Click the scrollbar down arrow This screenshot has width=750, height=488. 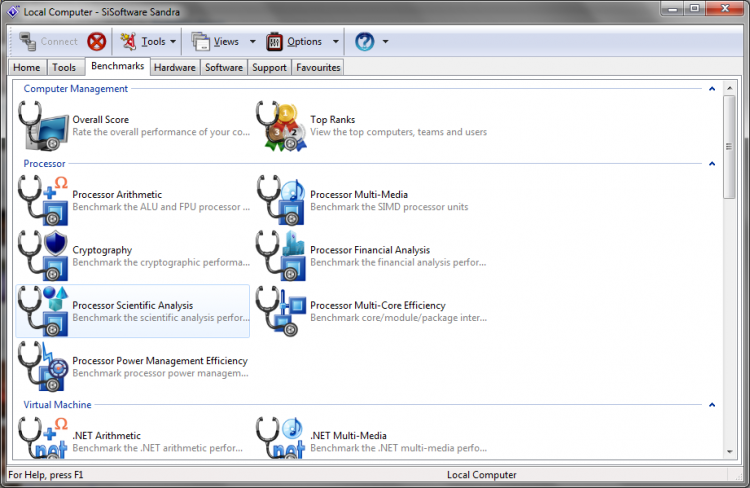729,451
